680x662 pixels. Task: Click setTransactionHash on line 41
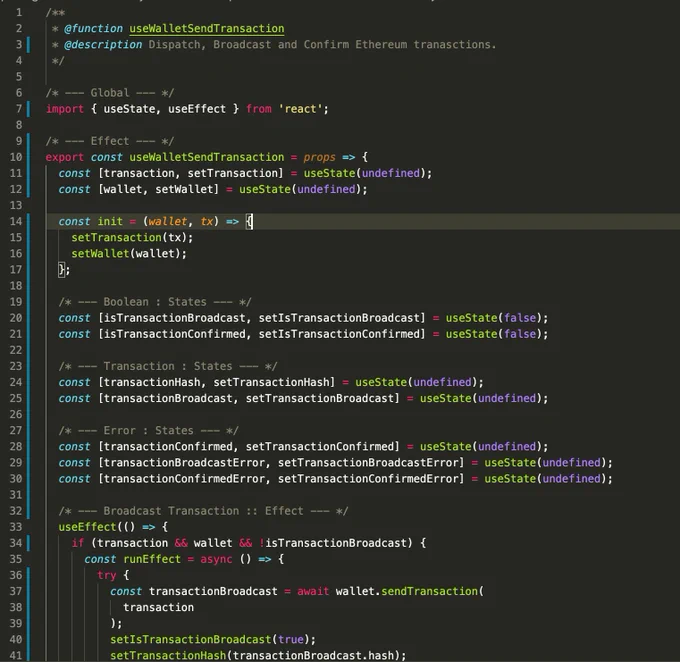pyautogui.click(x=168, y=655)
